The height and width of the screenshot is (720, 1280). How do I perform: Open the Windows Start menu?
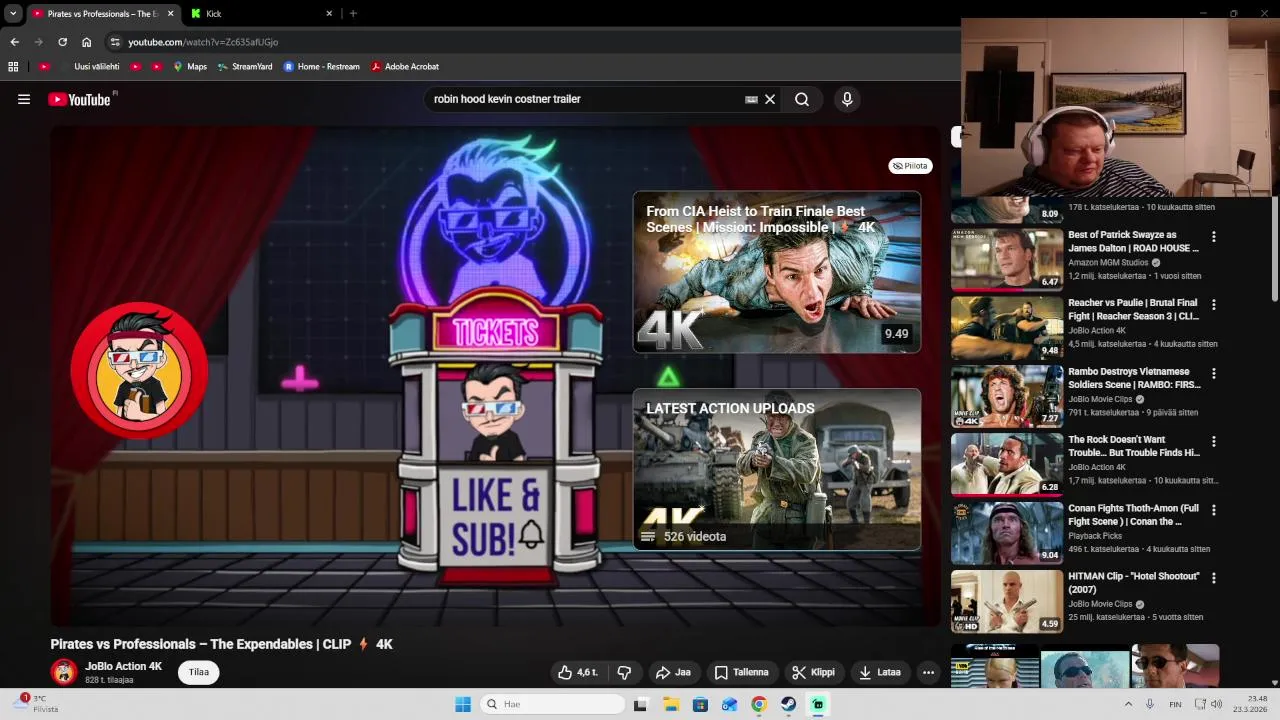click(463, 704)
